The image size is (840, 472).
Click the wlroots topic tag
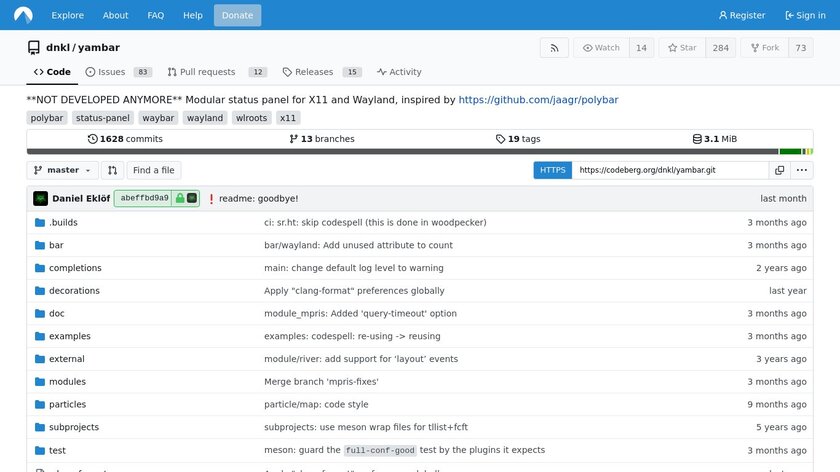tap(251, 118)
